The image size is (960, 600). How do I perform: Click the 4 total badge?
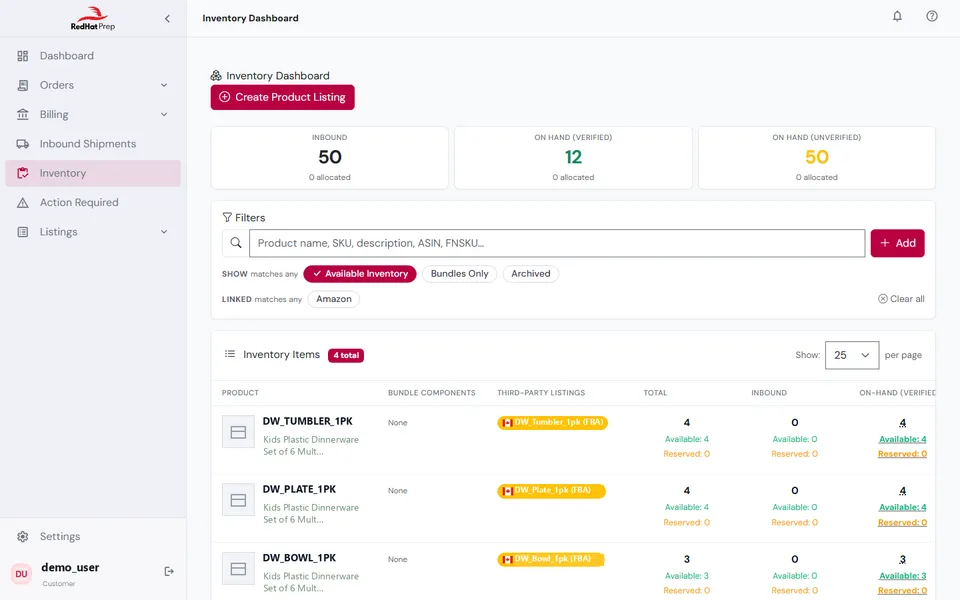[x=346, y=355]
